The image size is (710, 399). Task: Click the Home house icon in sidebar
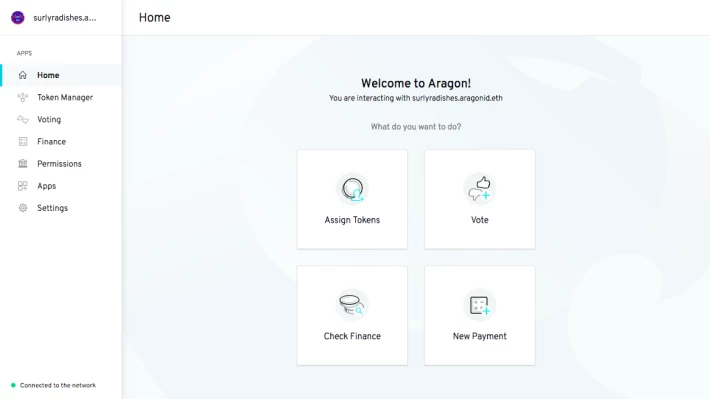coord(23,75)
